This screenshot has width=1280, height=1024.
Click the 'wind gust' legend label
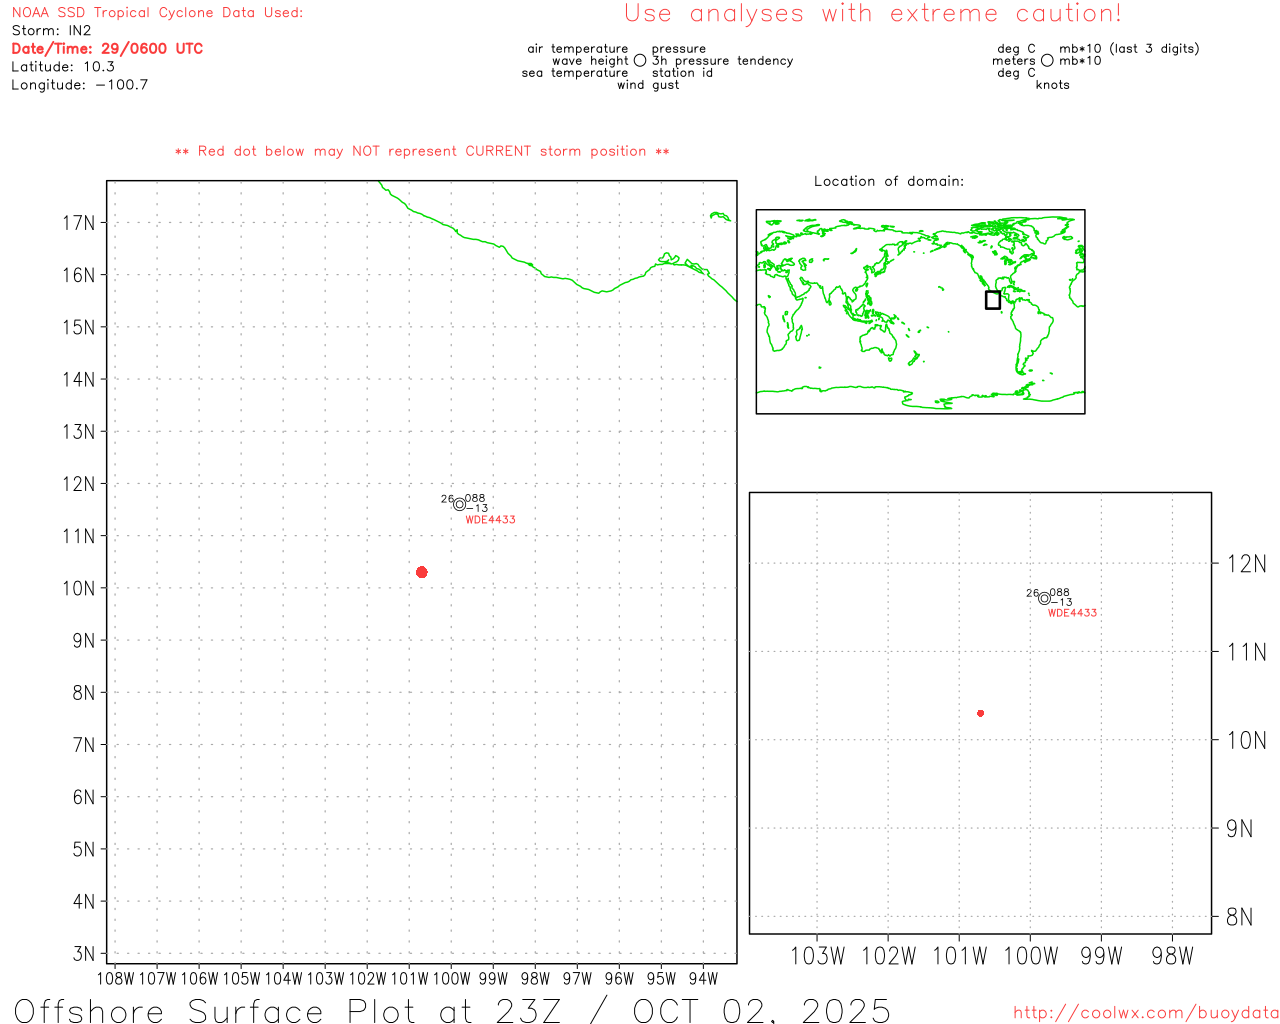tap(648, 85)
